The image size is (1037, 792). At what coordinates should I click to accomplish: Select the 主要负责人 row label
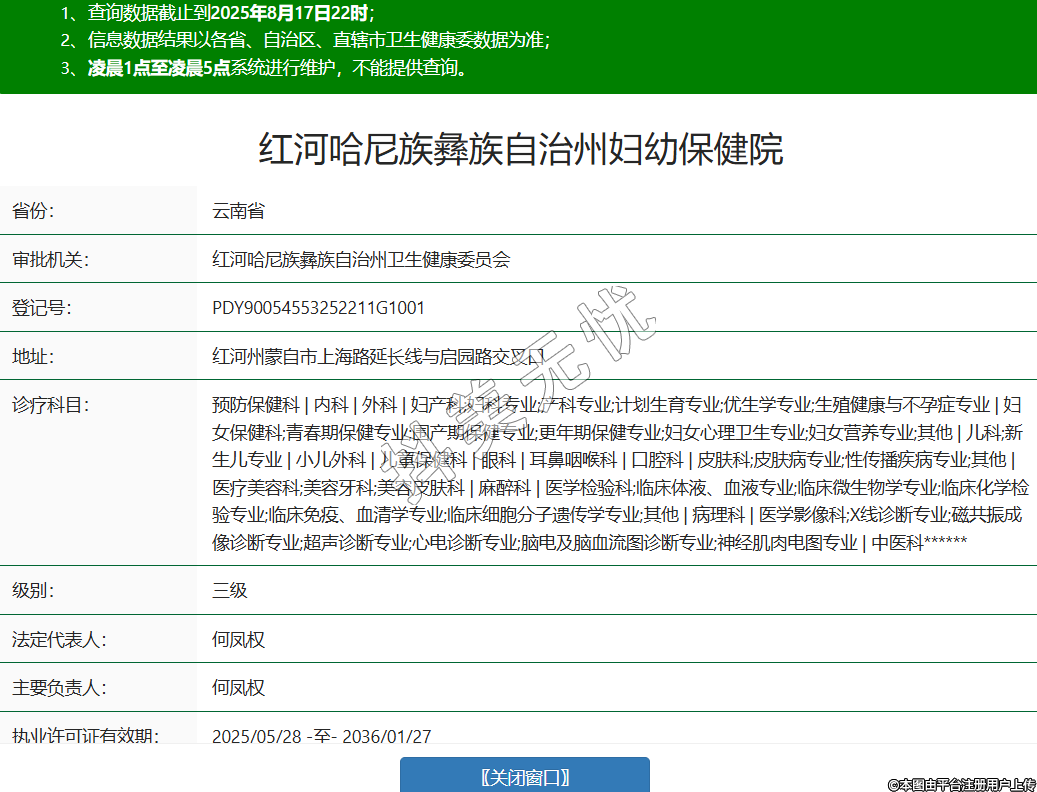click(59, 688)
